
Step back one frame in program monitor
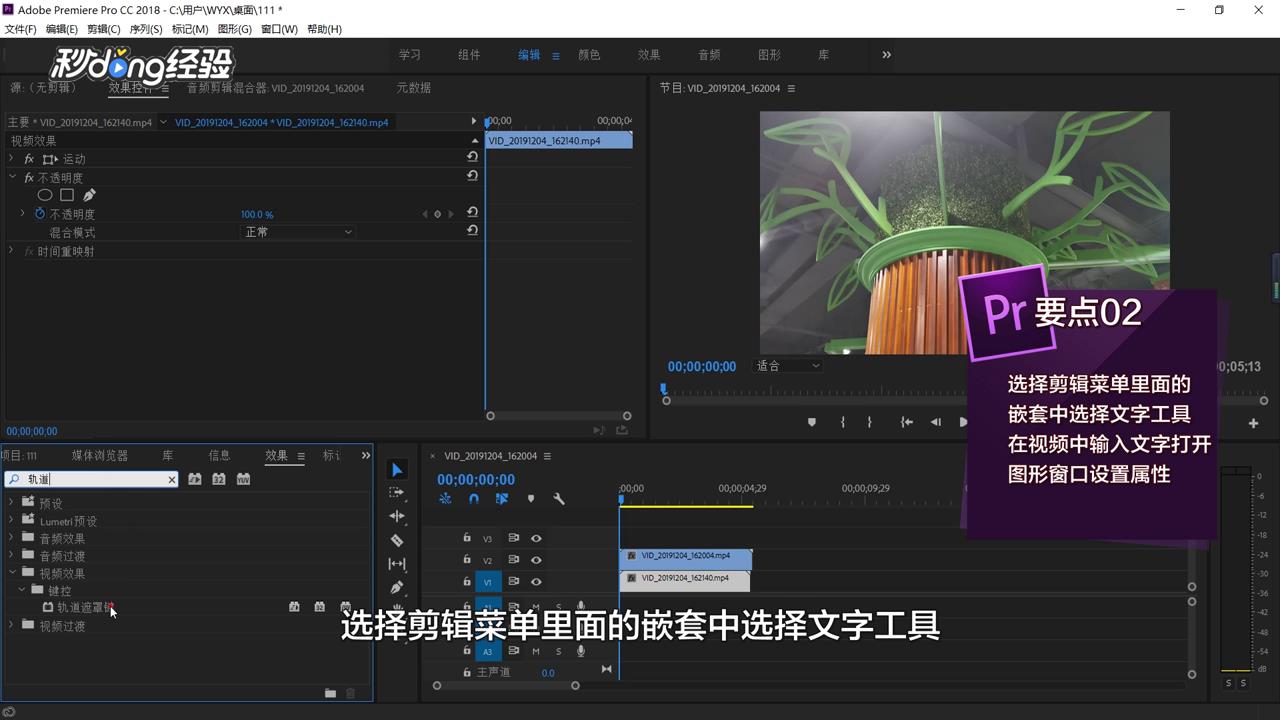pyautogui.click(x=936, y=422)
